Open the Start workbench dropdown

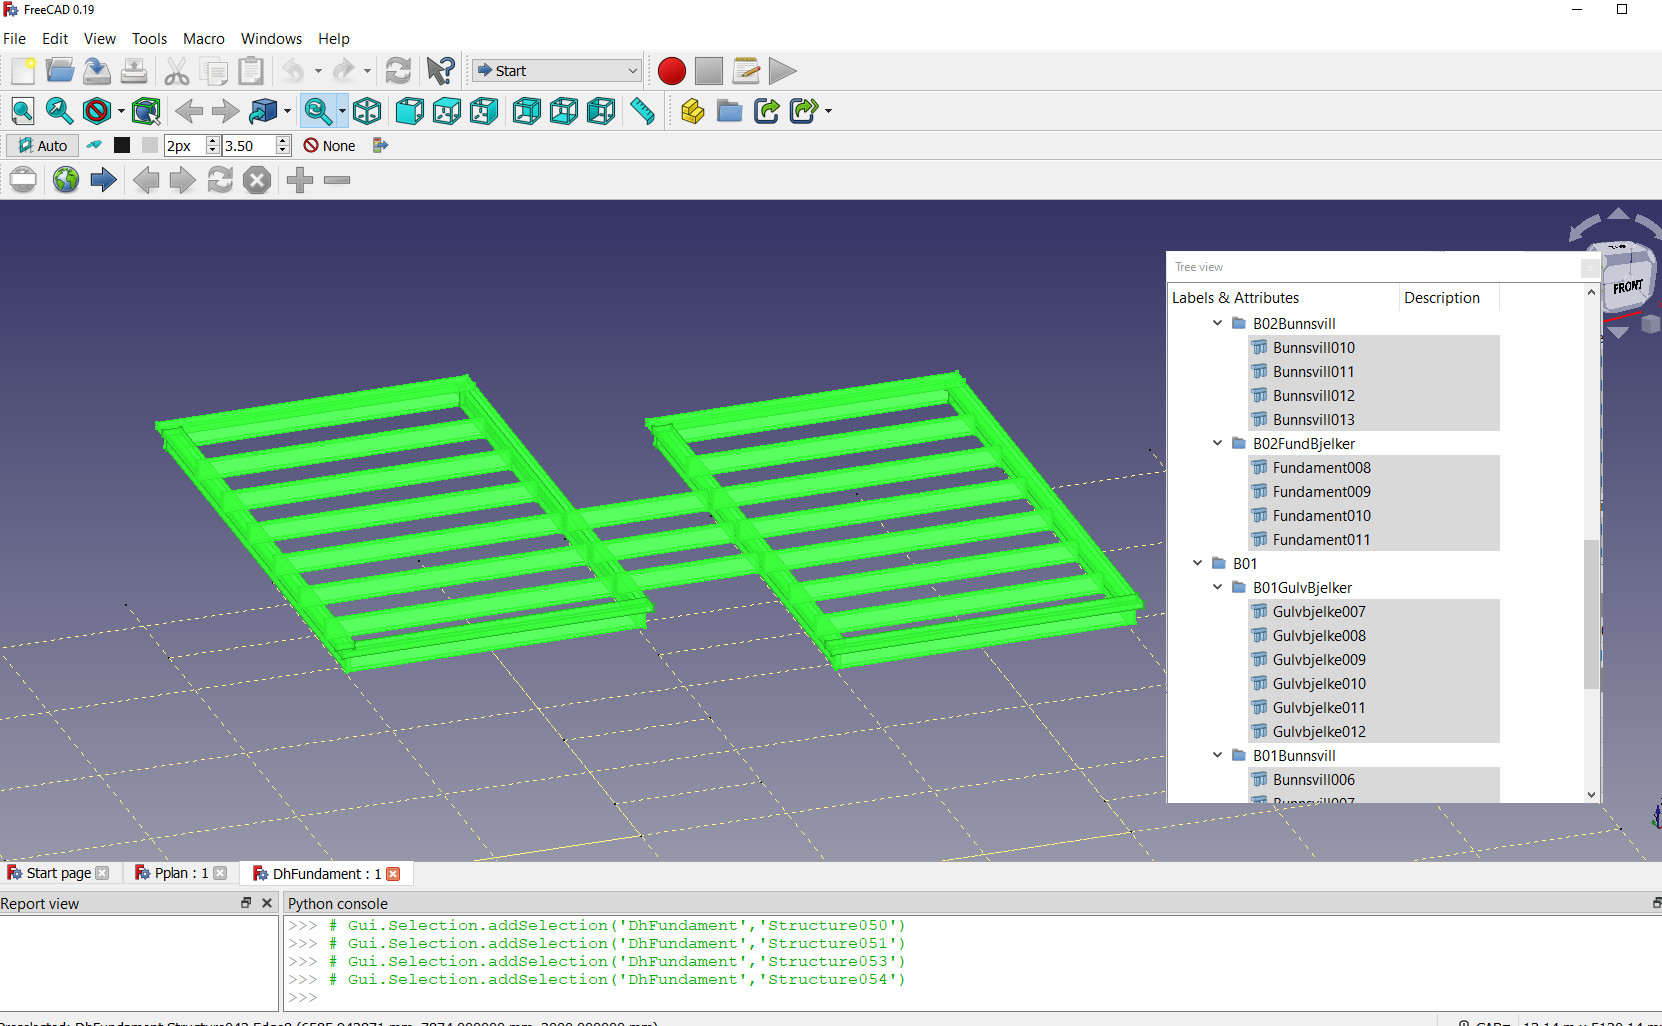pyautogui.click(x=556, y=71)
